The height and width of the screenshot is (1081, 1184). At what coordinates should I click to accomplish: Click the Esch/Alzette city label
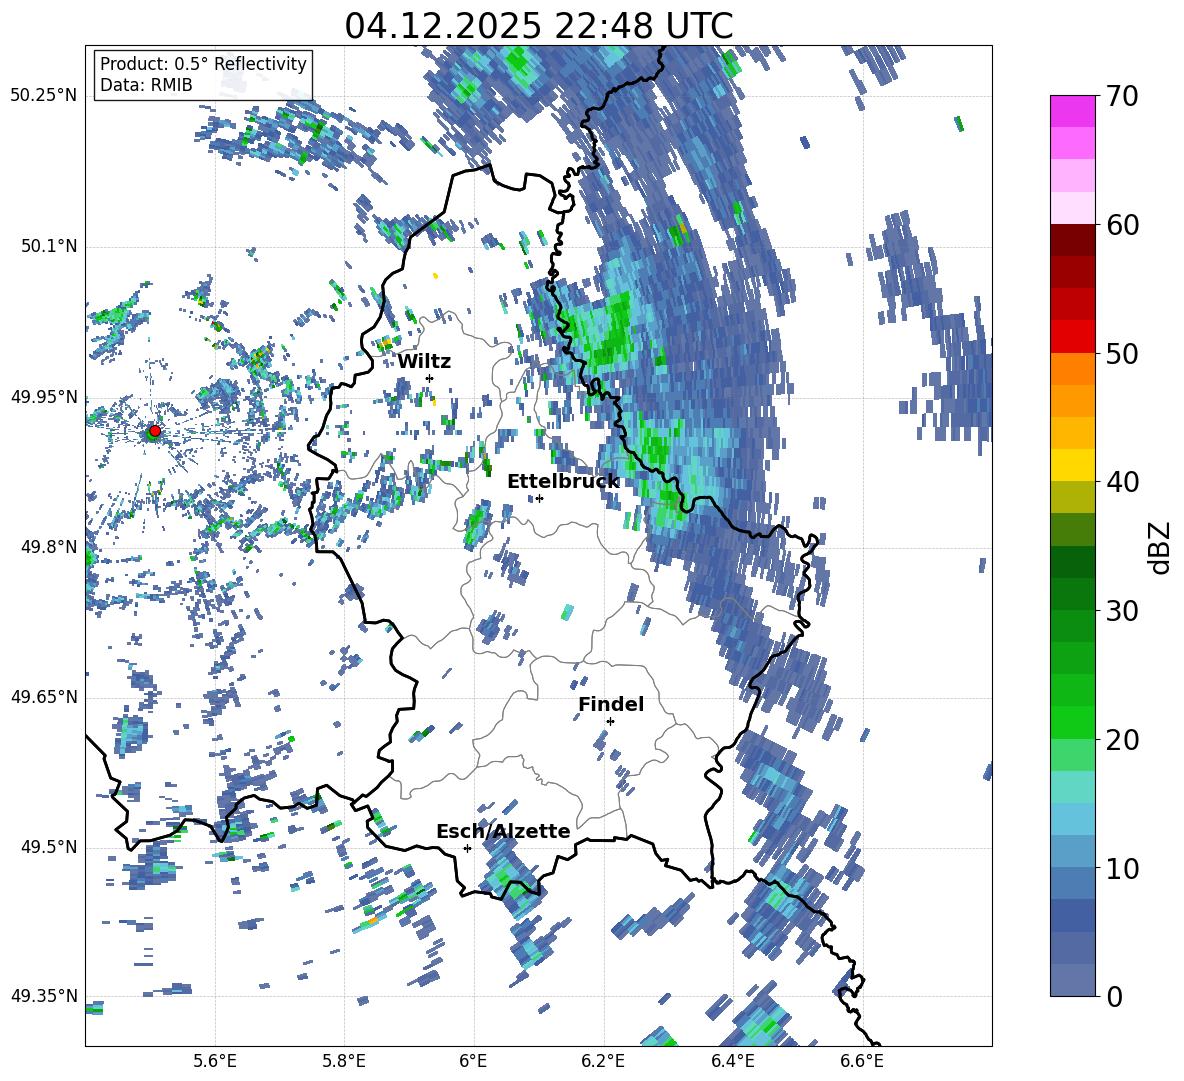coord(503,831)
